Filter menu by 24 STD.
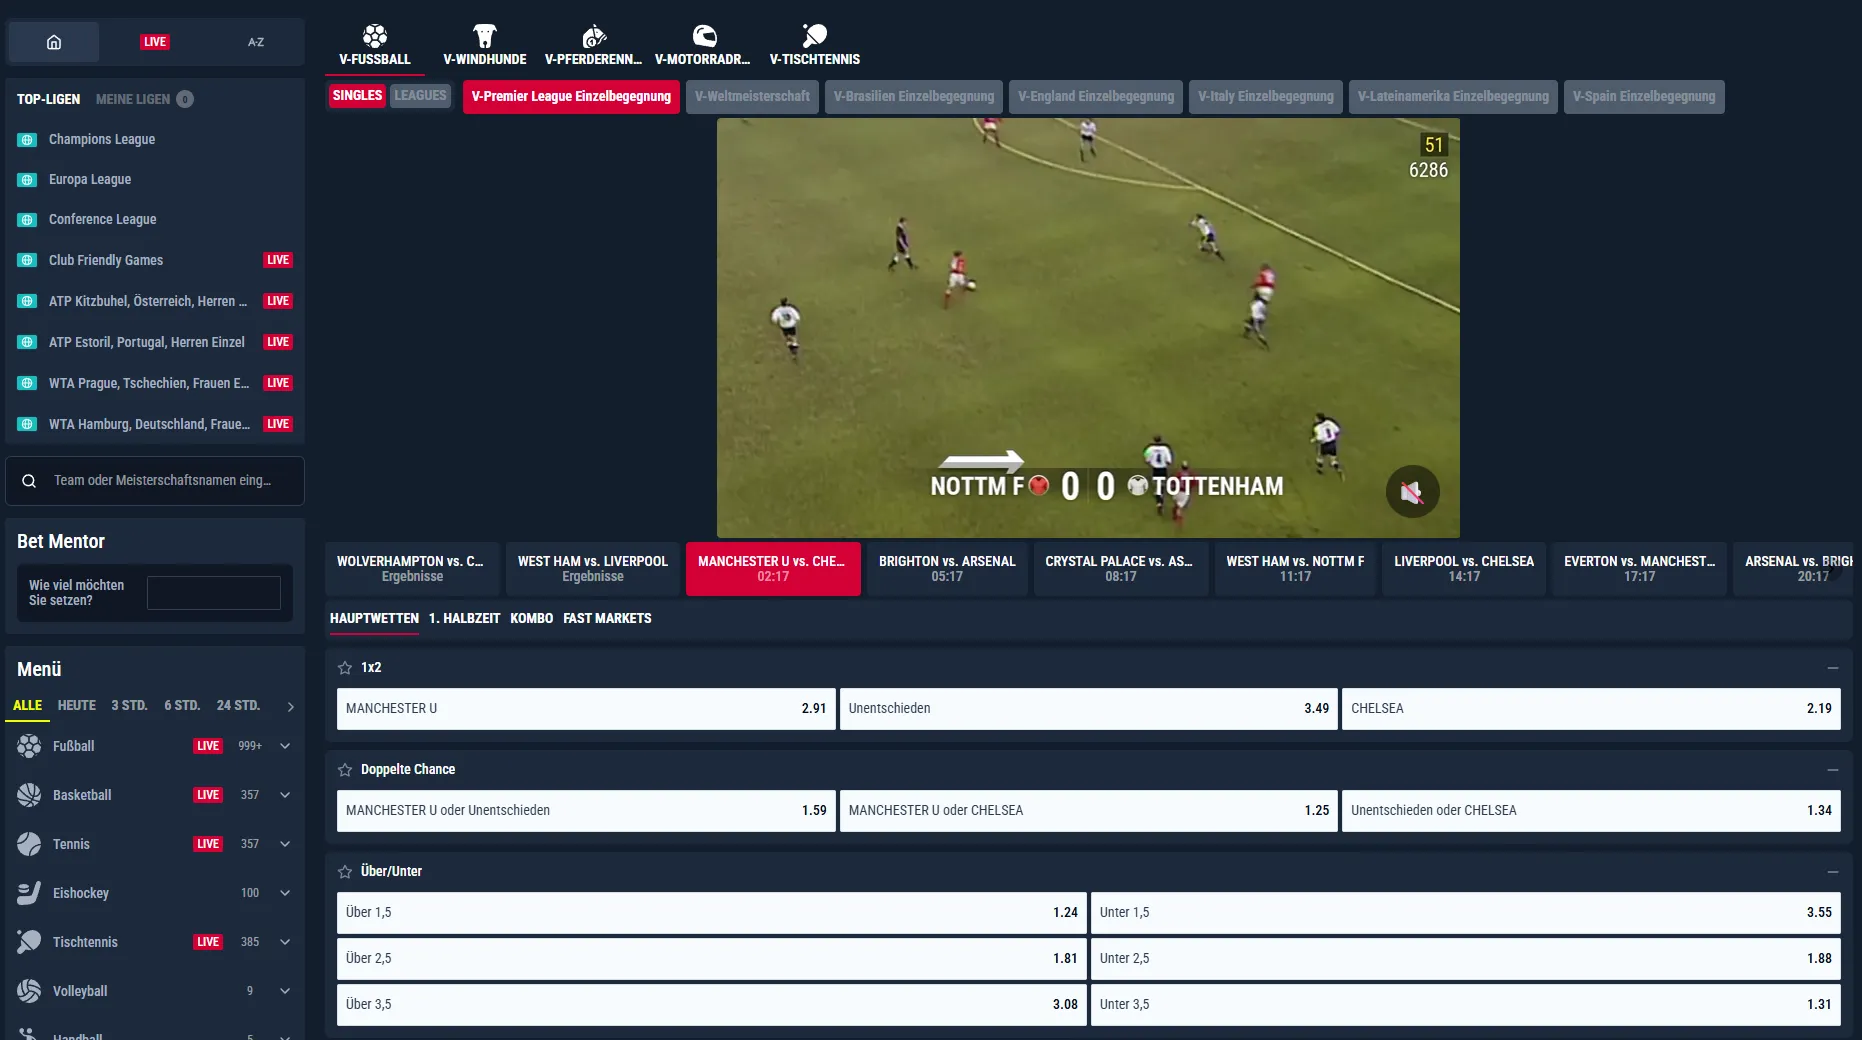The height and width of the screenshot is (1040, 1862). coord(238,706)
